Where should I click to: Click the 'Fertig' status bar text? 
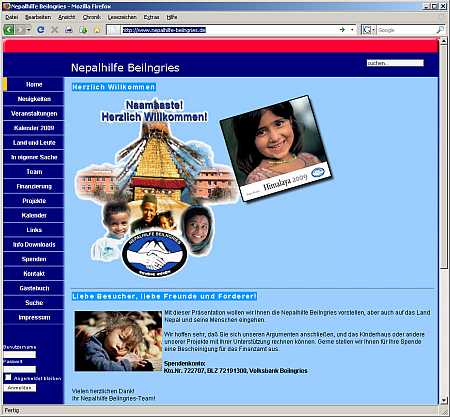(x=12, y=410)
